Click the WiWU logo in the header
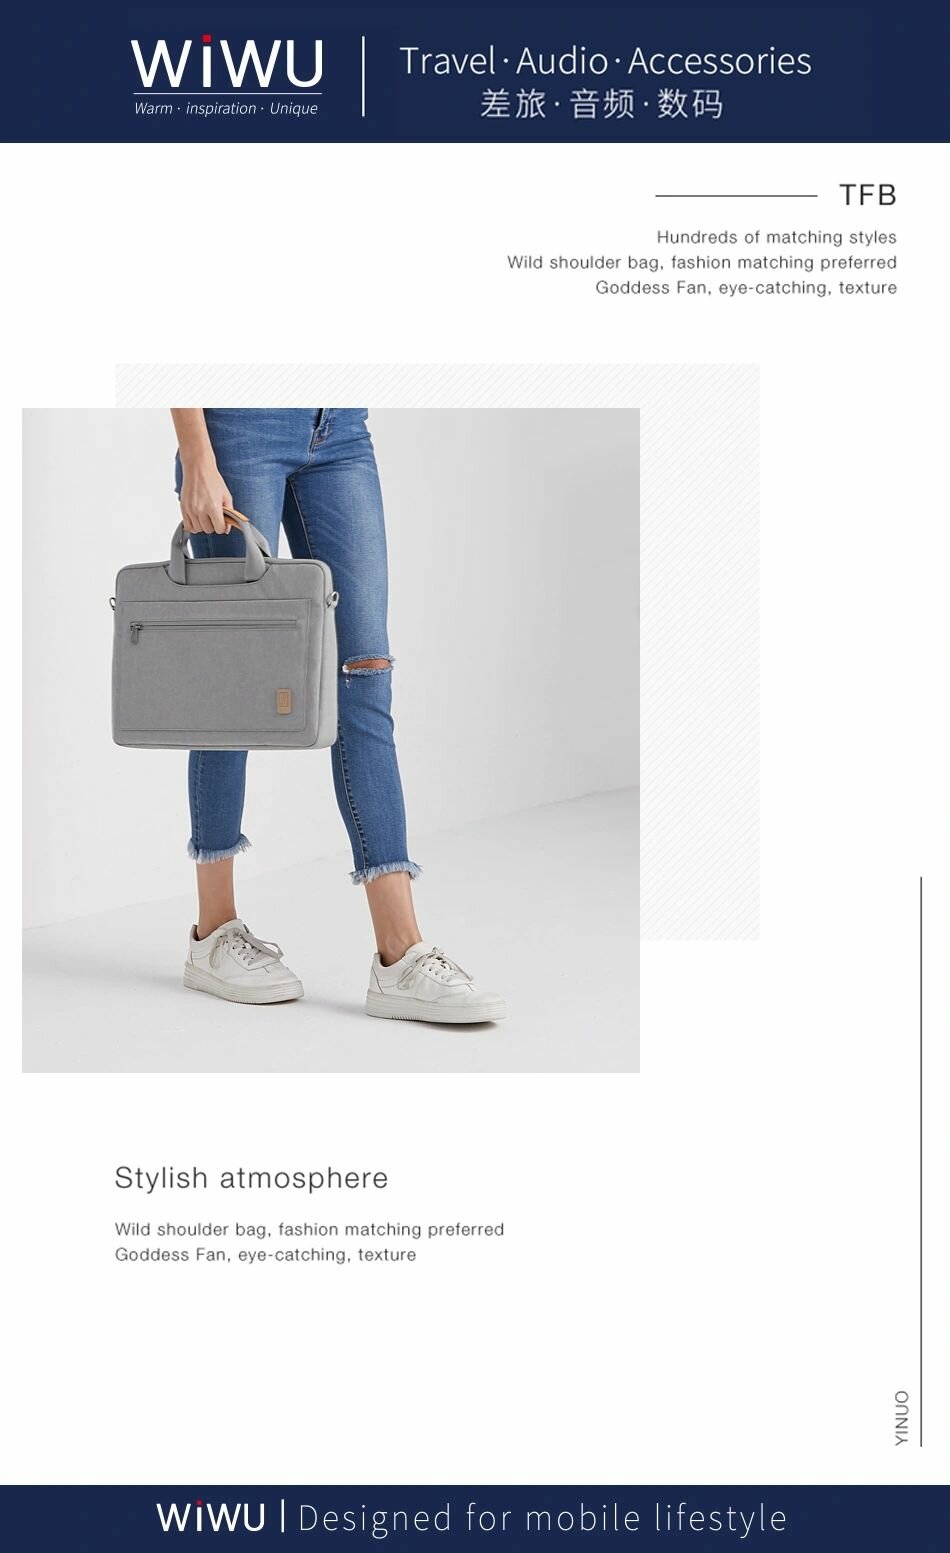Image resolution: width=950 pixels, height=1553 pixels. [x=227, y=63]
